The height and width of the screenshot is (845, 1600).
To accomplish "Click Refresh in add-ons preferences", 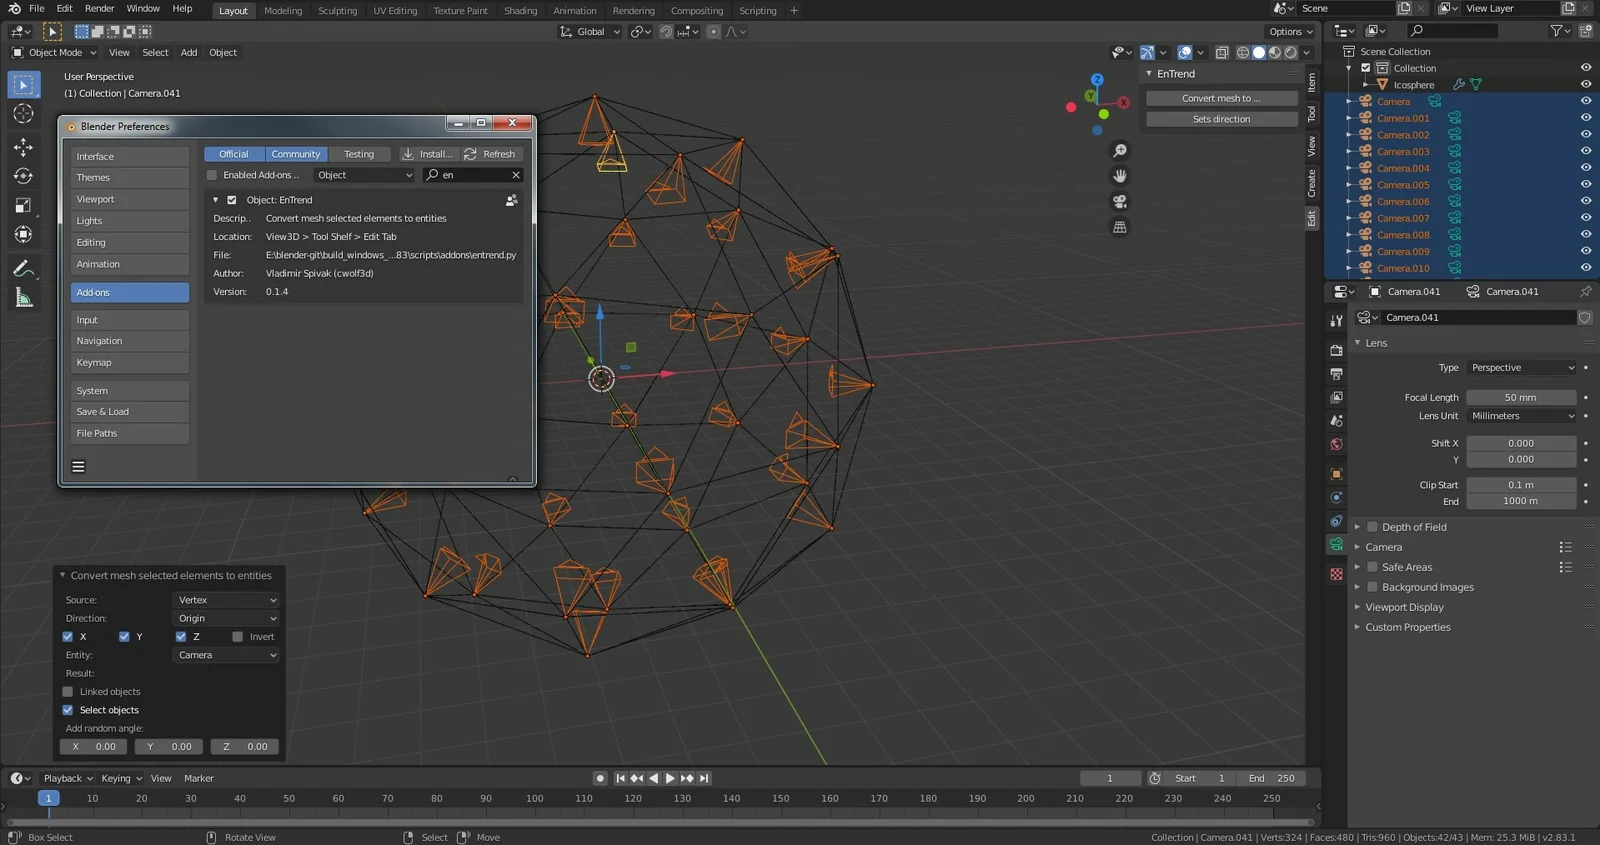I will 490,154.
